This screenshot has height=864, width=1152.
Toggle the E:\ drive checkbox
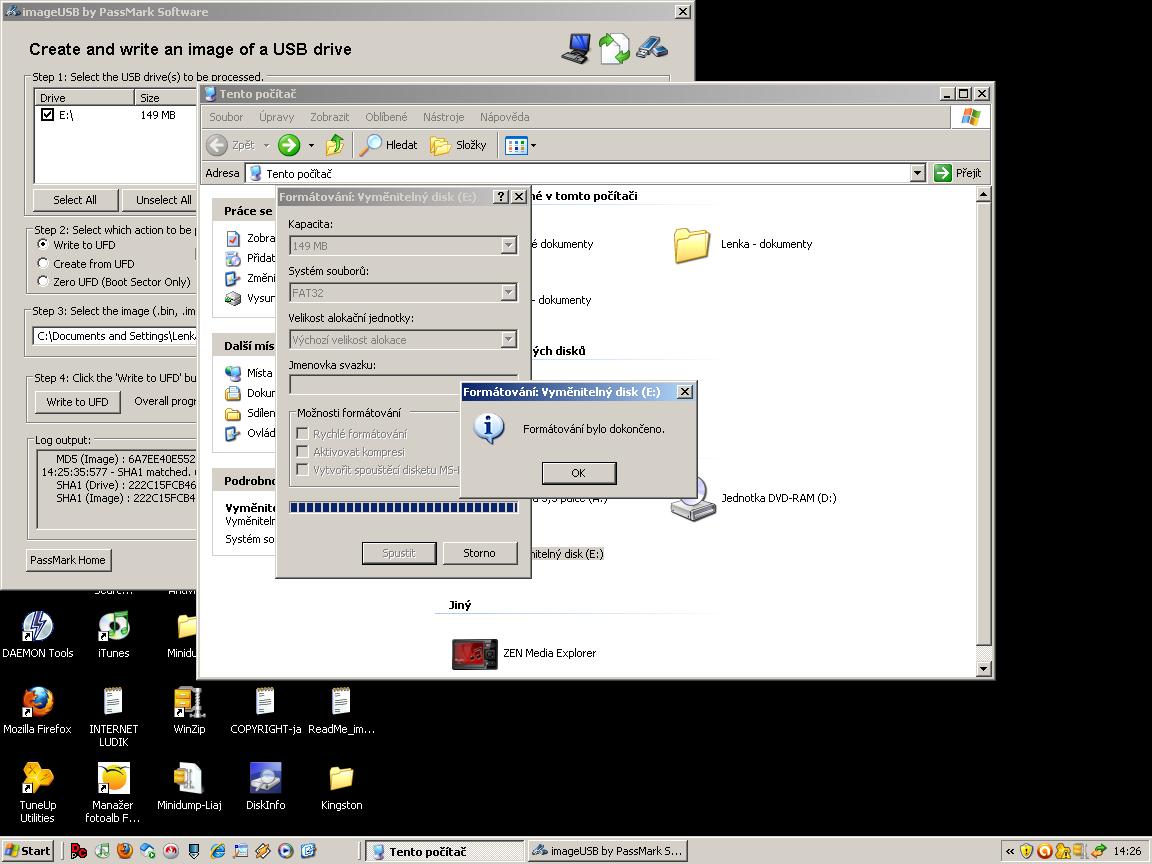click(47, 115)
